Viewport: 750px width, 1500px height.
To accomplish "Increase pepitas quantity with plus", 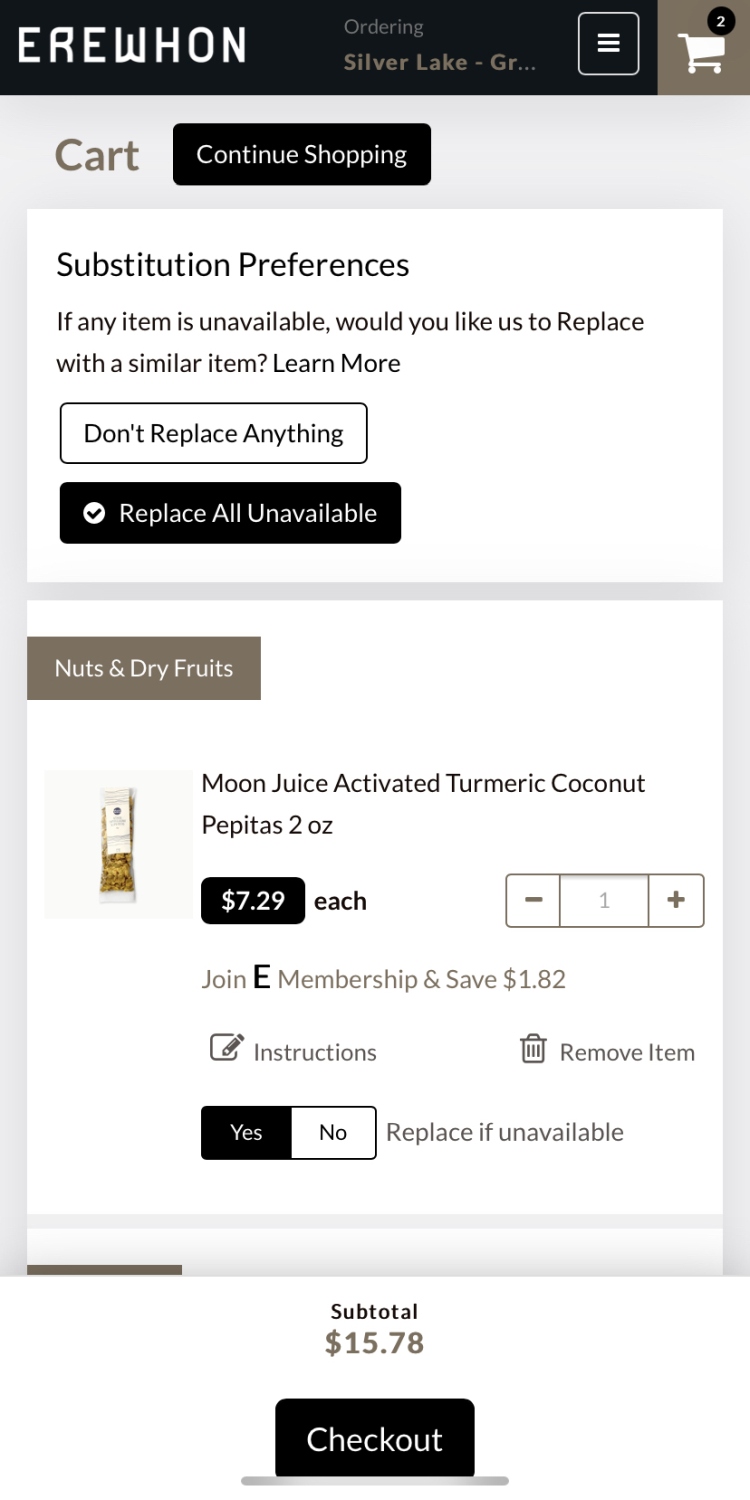I will pos(676,900).
